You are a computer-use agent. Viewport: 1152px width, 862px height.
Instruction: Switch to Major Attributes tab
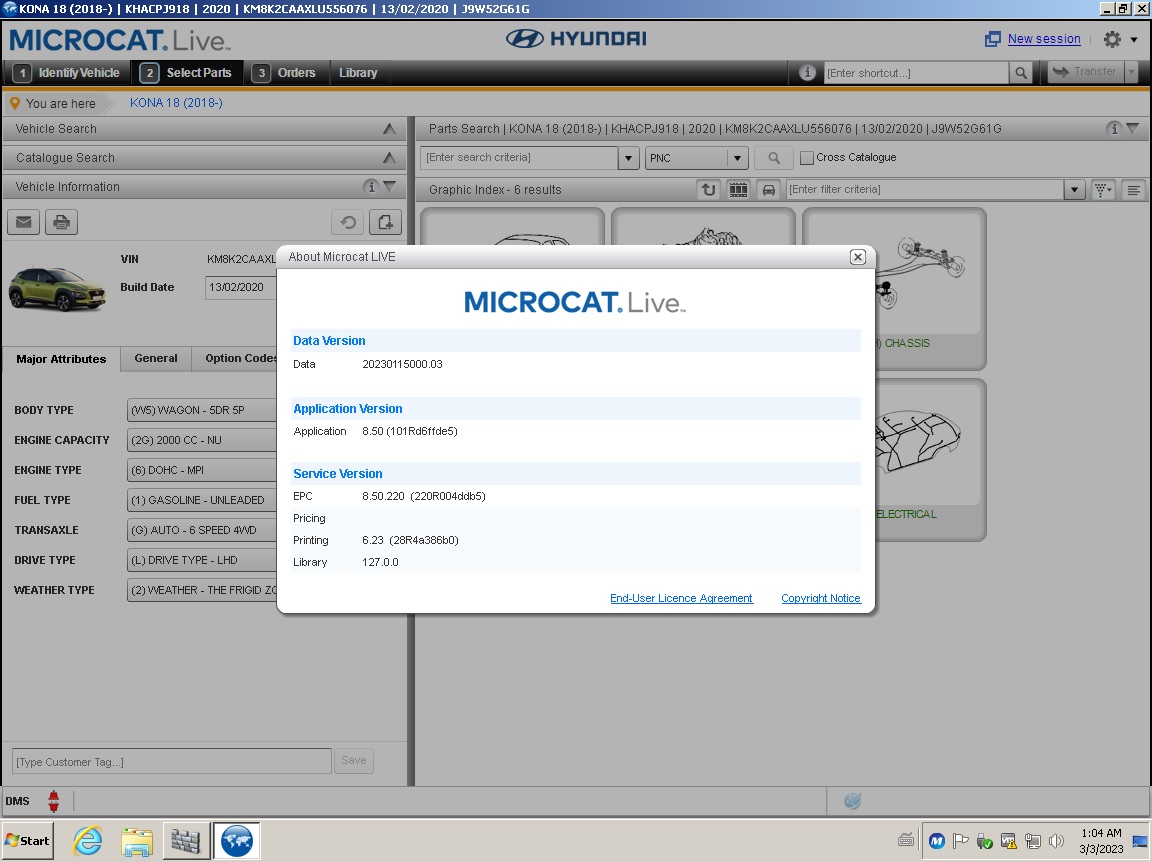coord(61,359)
